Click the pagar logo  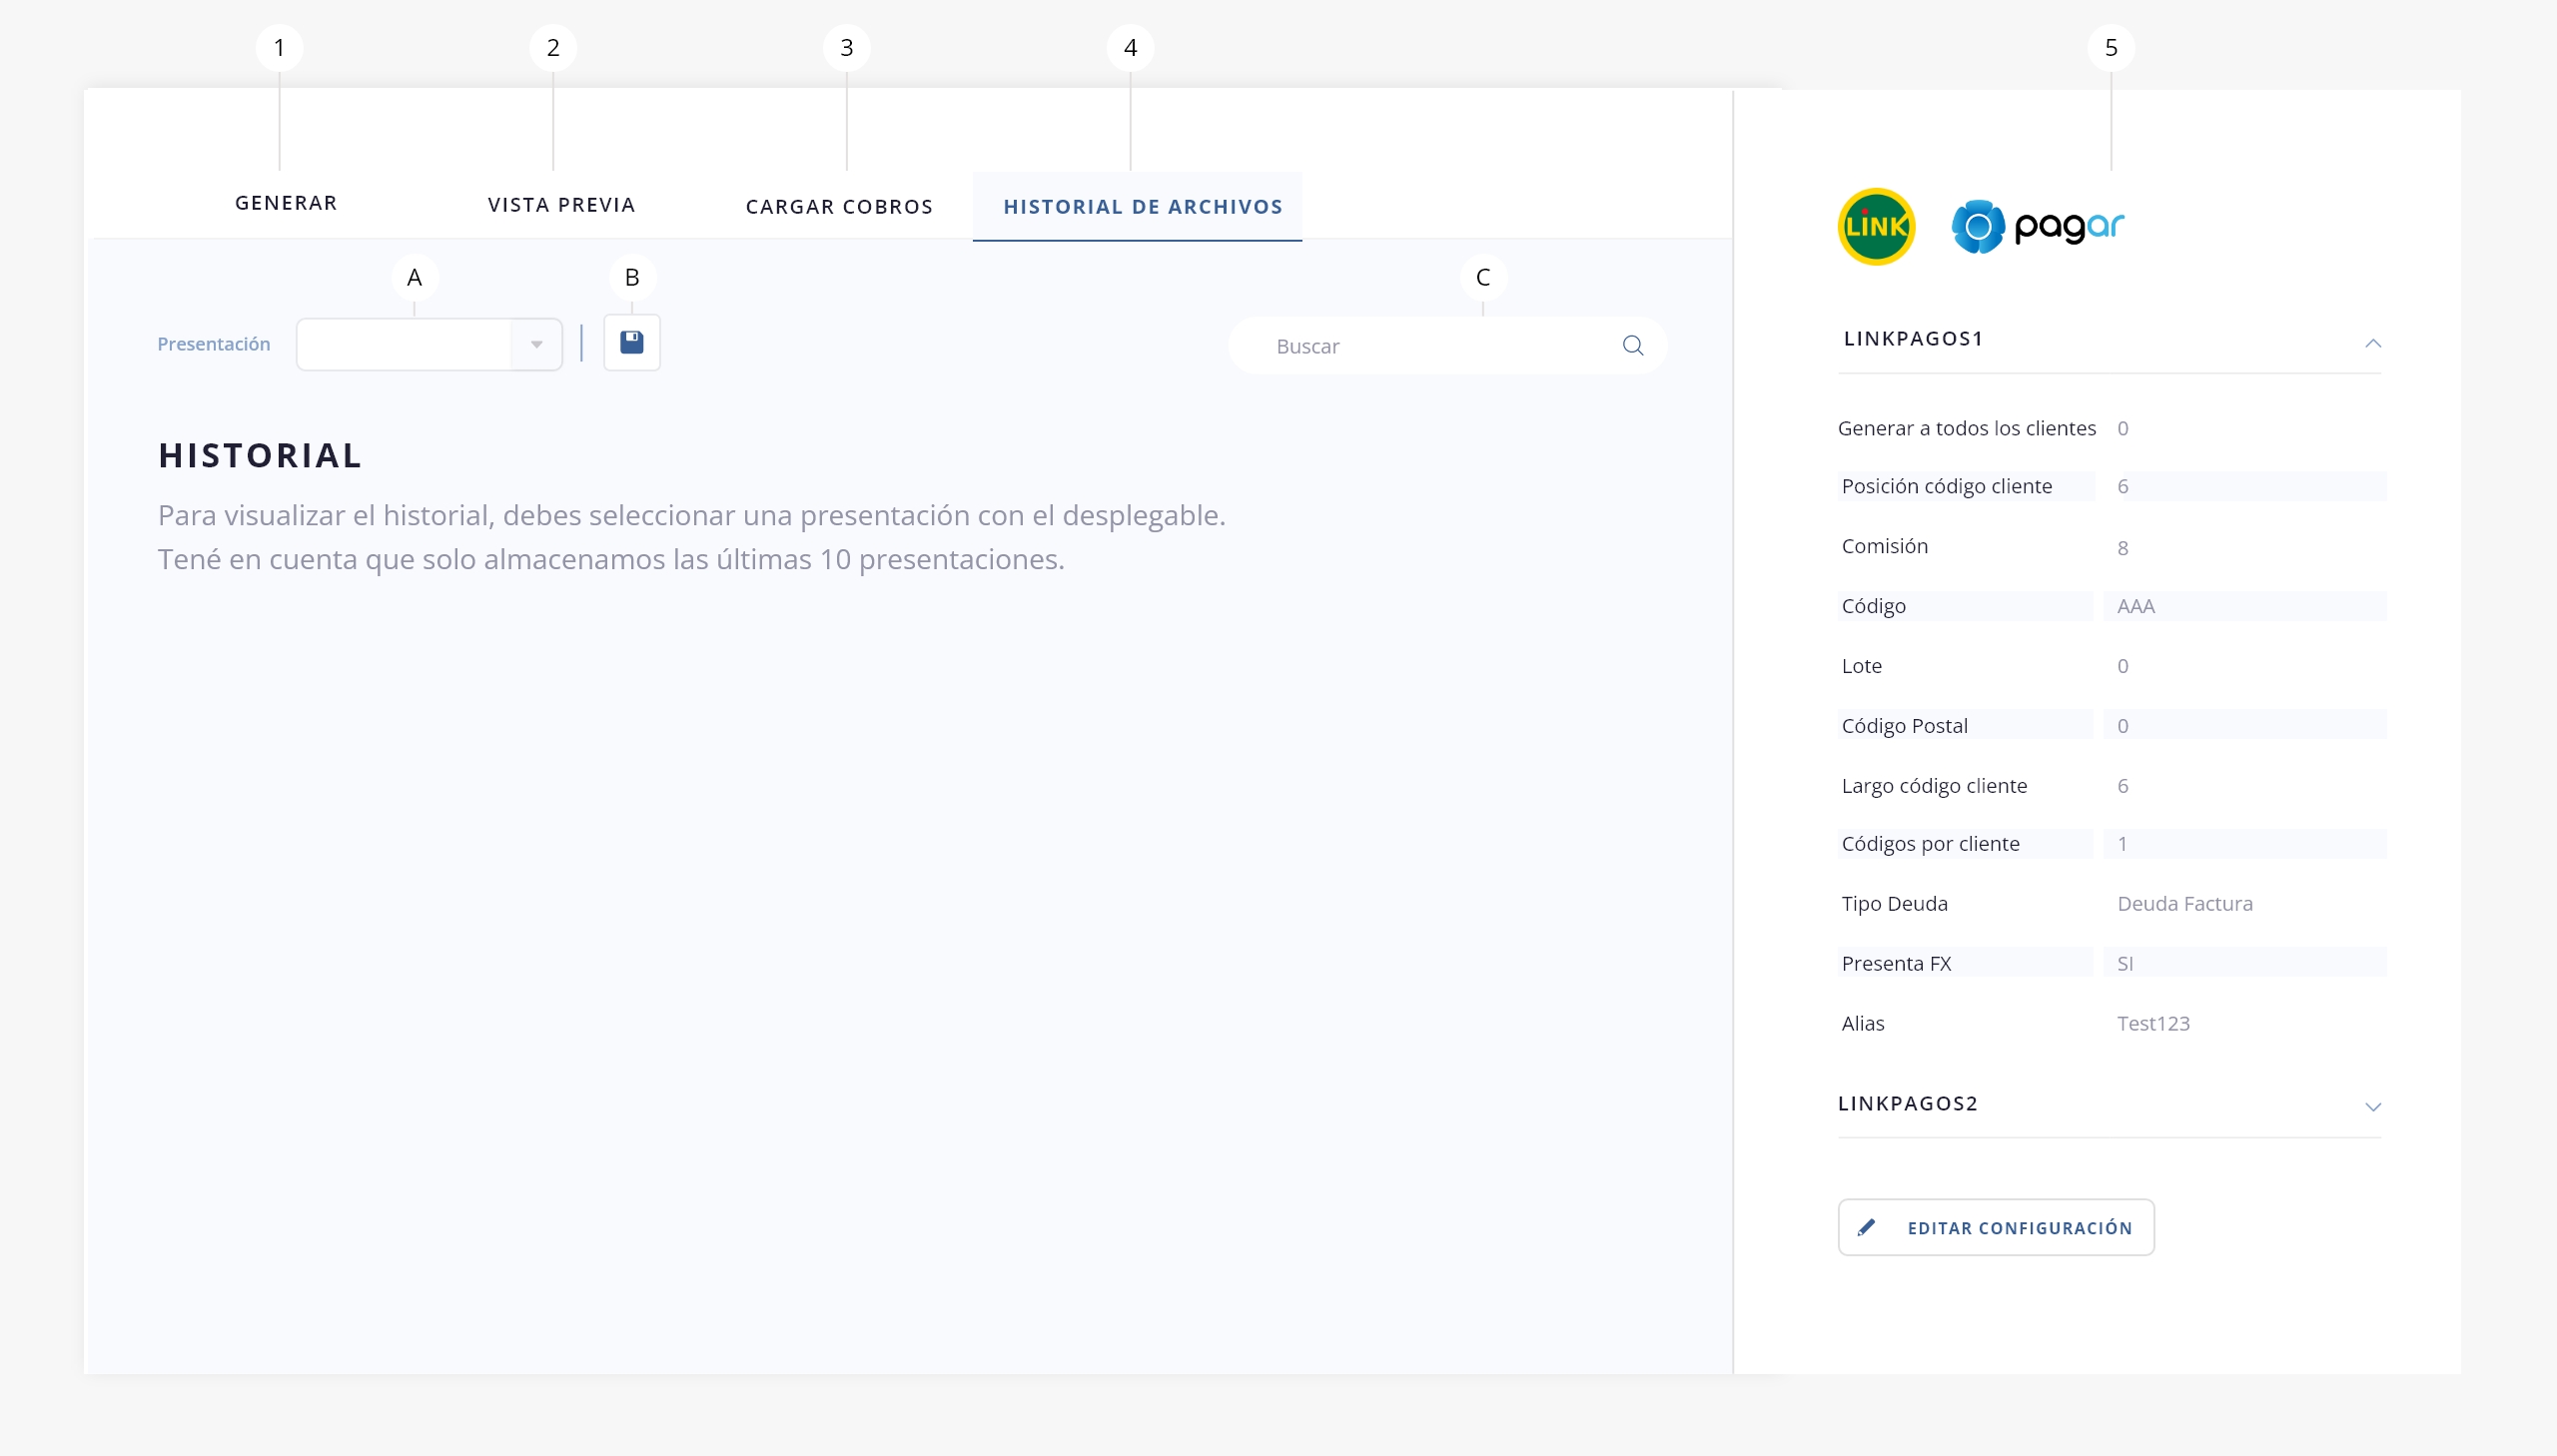tap(2038, 227)
